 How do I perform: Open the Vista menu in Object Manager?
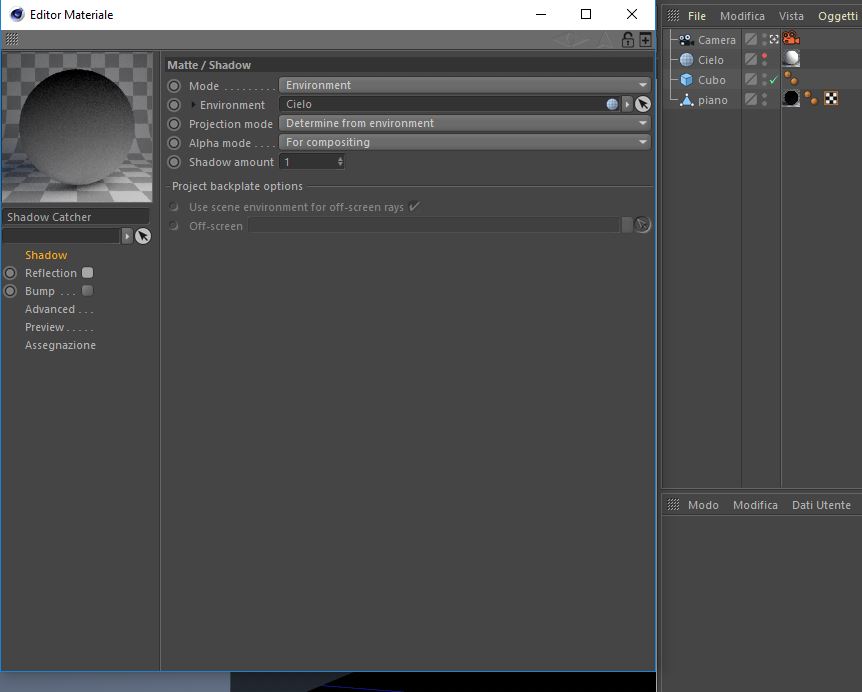[x=791, y=16]
